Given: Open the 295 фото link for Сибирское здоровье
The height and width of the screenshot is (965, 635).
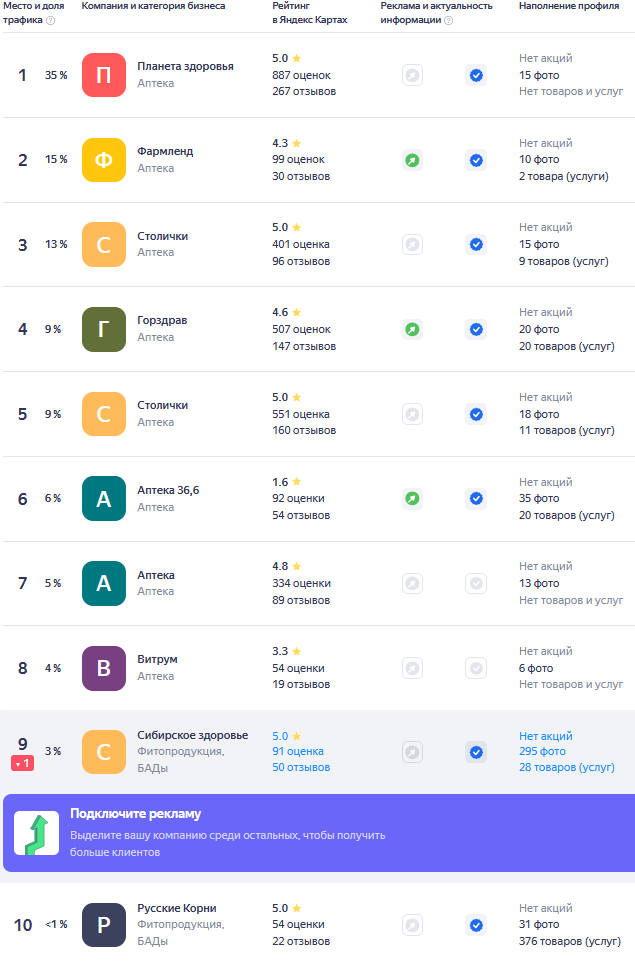Looking at the screenshot, I should tap(542, 751).
